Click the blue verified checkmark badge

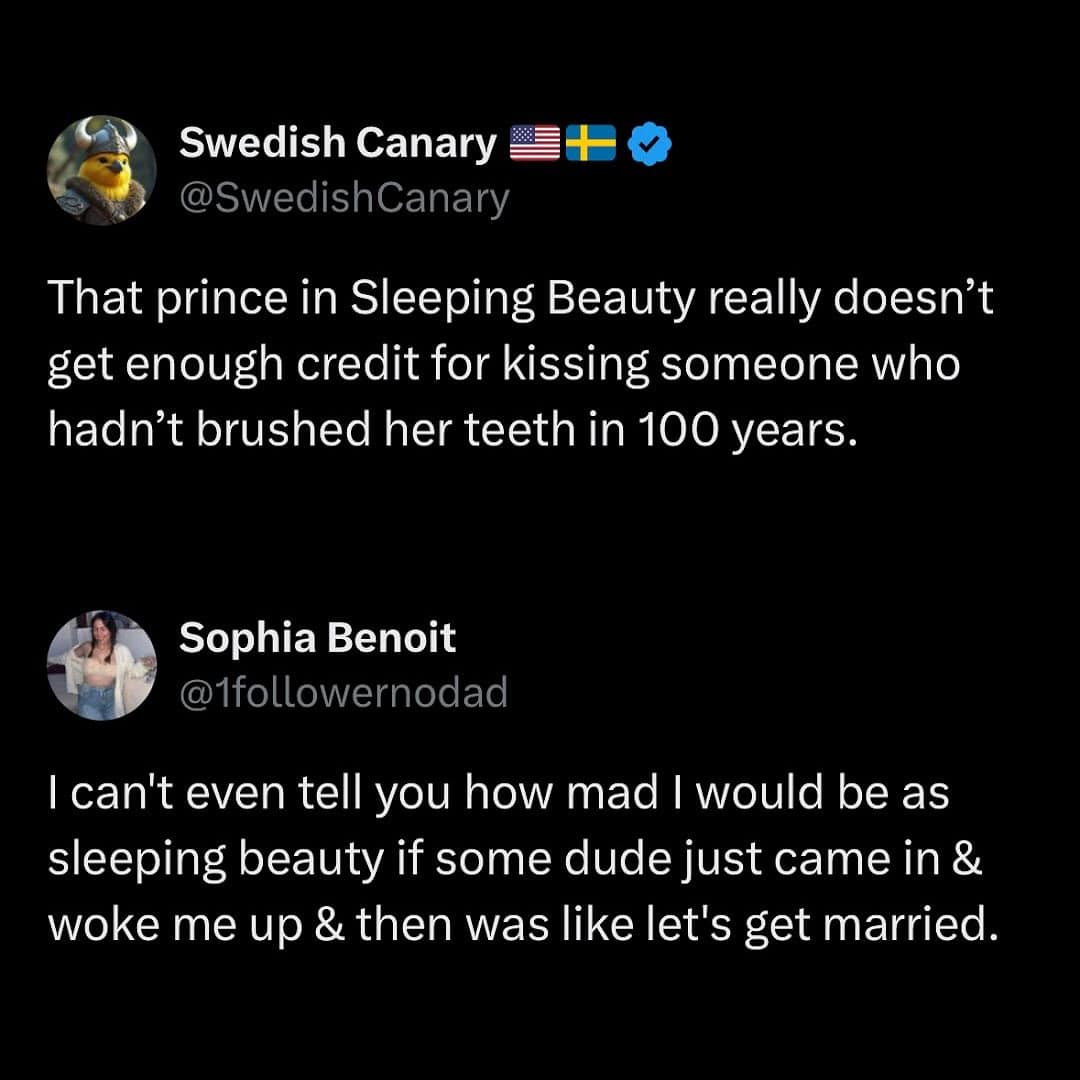pyautogui.click(x=648, y=146)
